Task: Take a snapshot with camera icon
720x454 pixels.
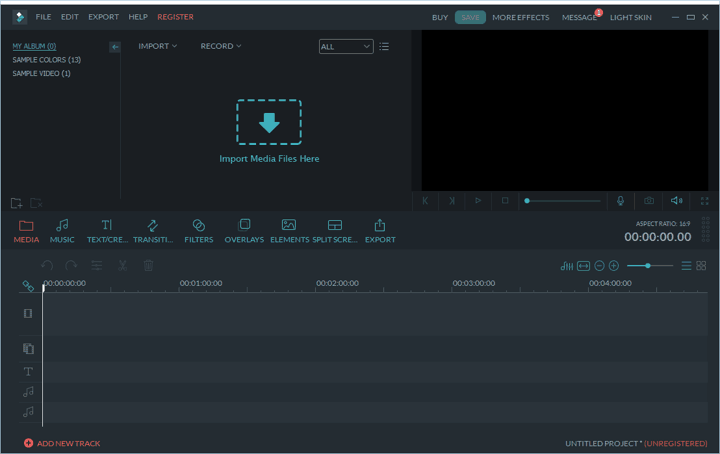Action: (x=649, y=201)
